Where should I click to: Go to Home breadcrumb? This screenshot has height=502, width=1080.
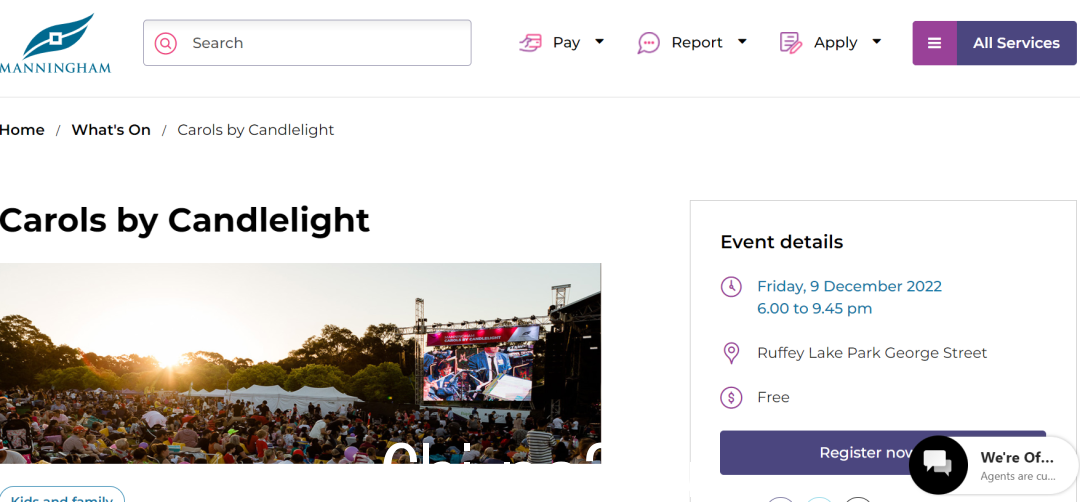pos(22,130)
